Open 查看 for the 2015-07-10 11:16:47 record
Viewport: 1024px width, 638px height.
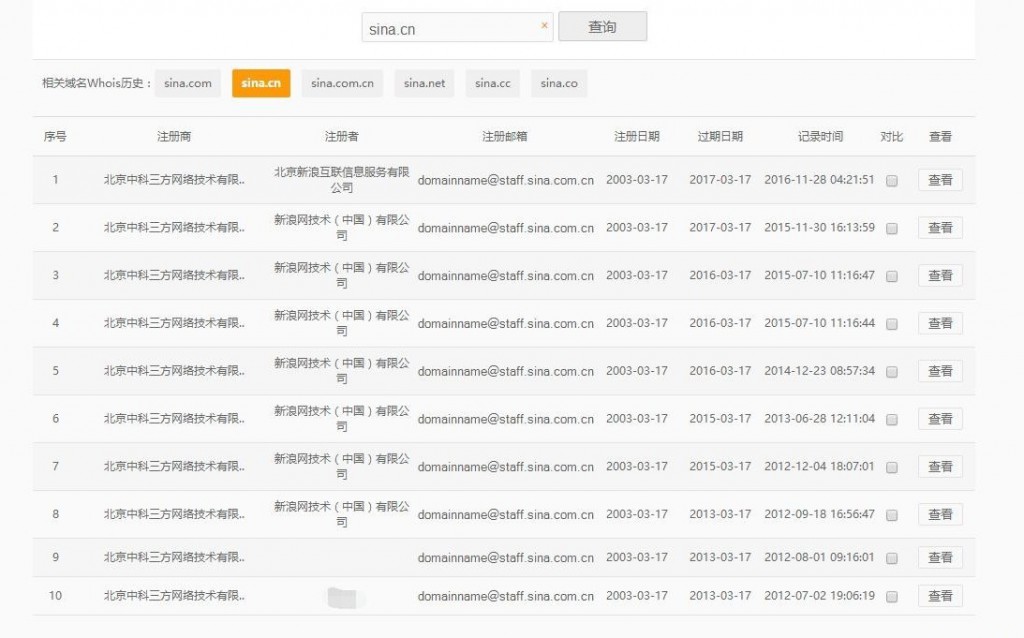[940, 275]
